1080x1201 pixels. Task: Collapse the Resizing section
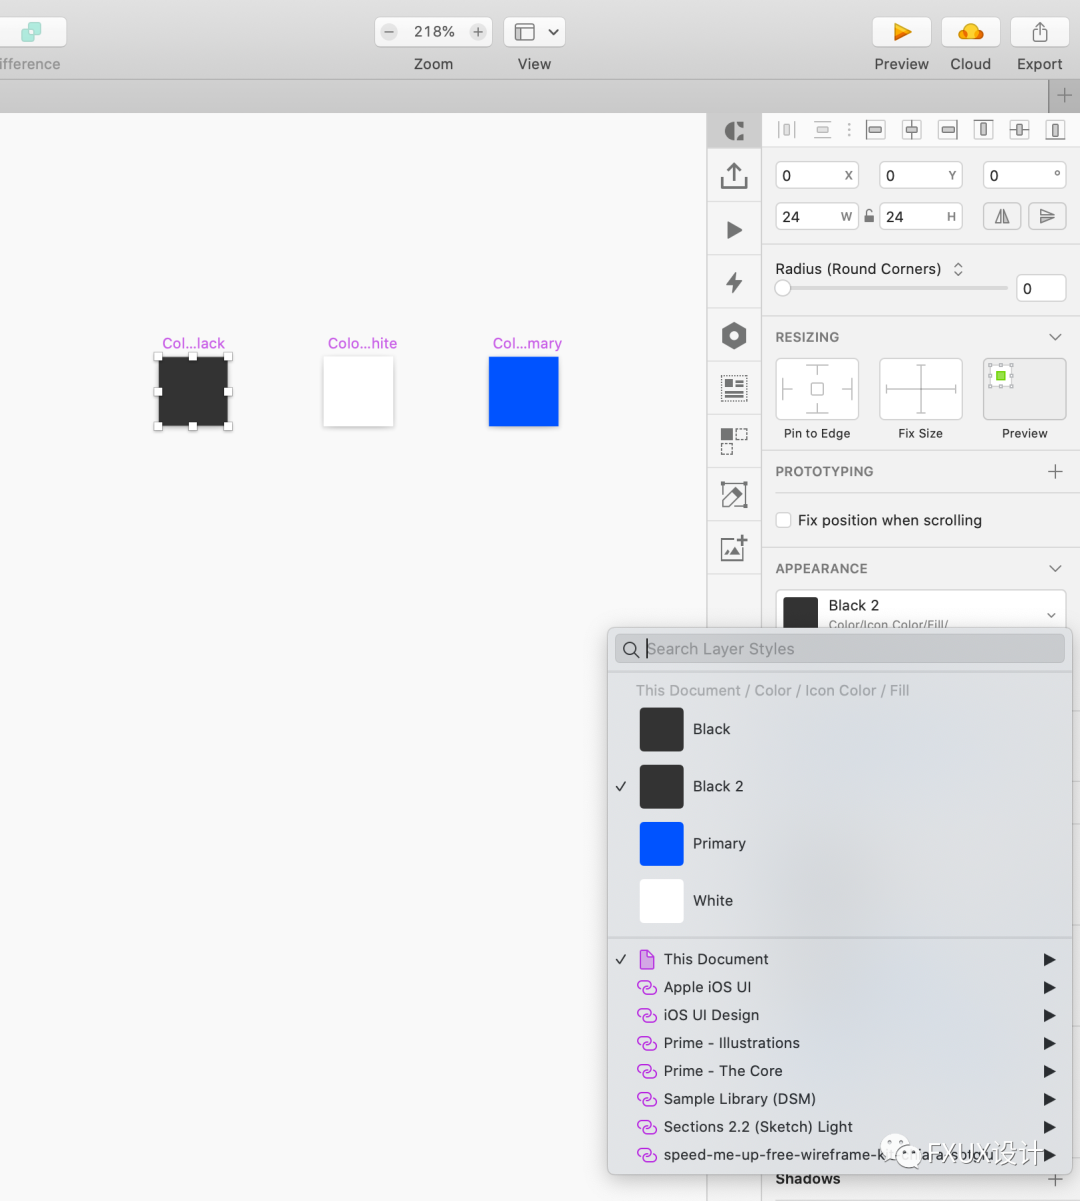(x=1055, y=337)
